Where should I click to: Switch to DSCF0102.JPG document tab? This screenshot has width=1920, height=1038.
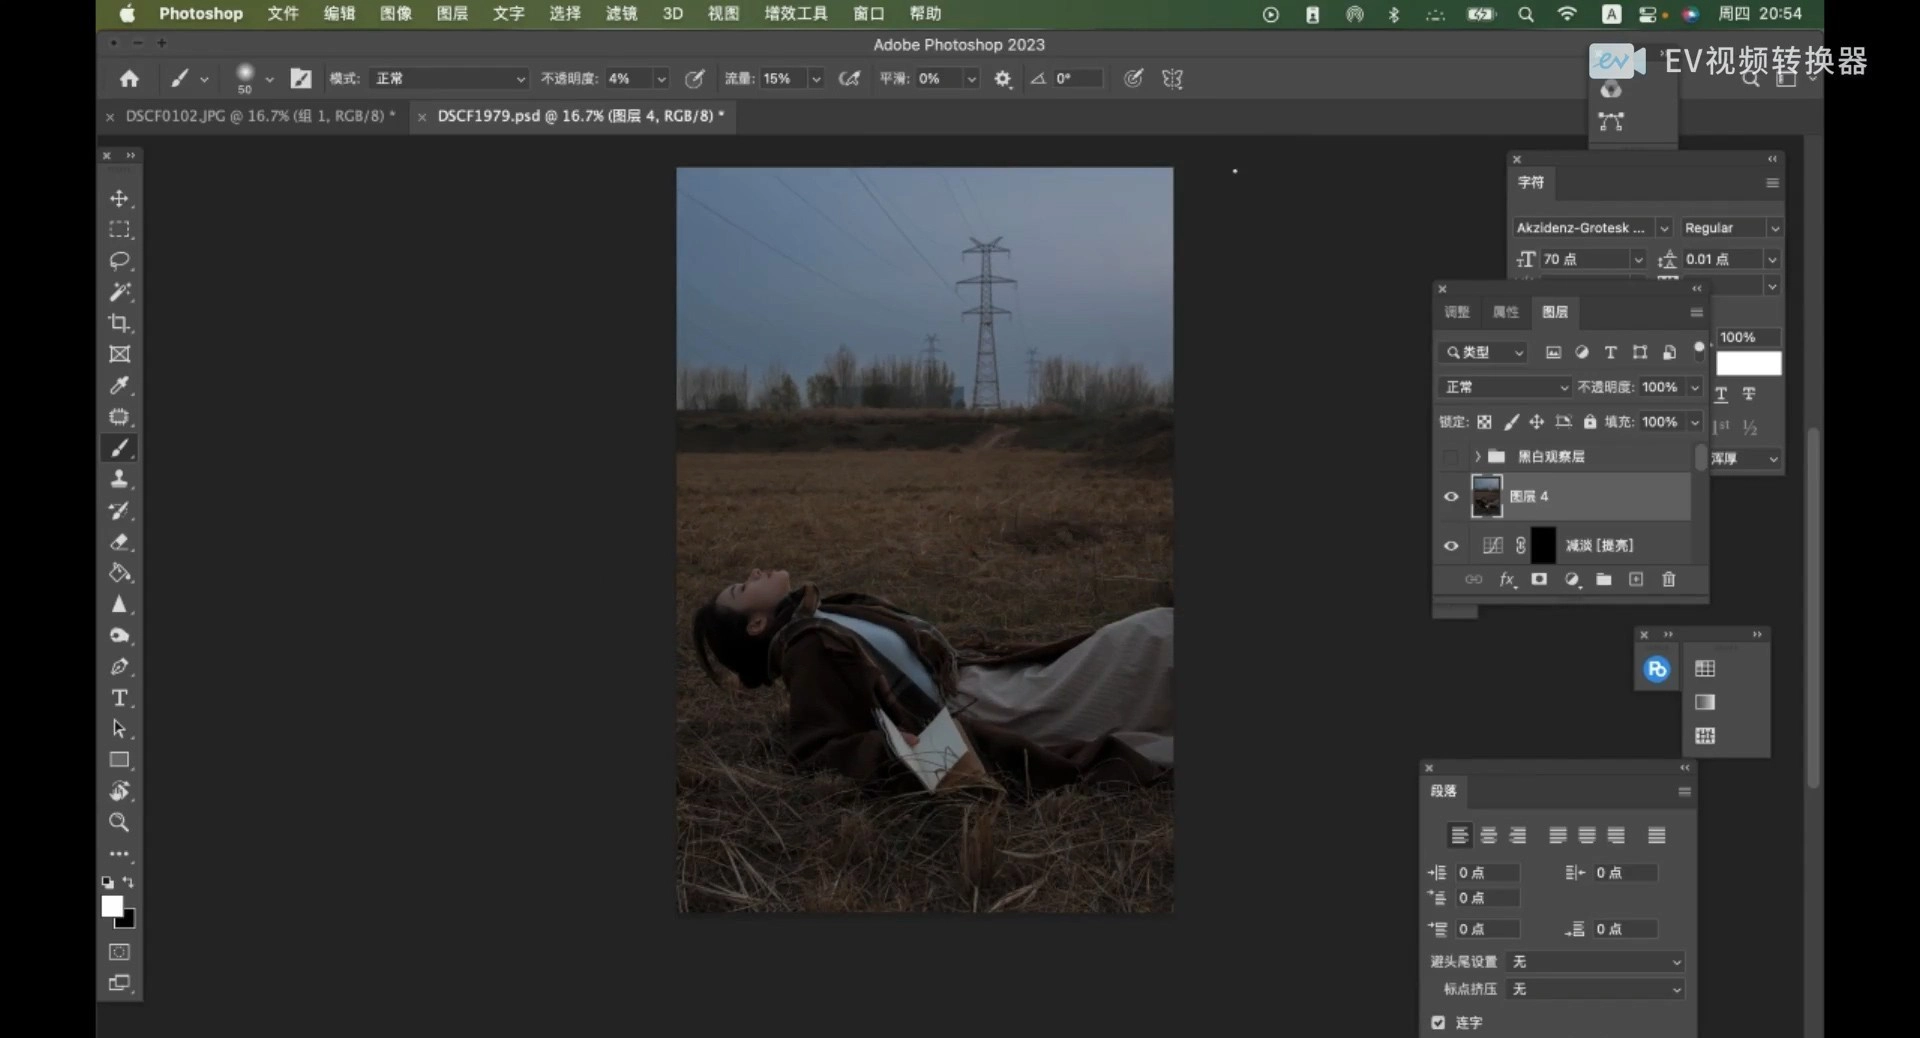(x=259, y=116)
